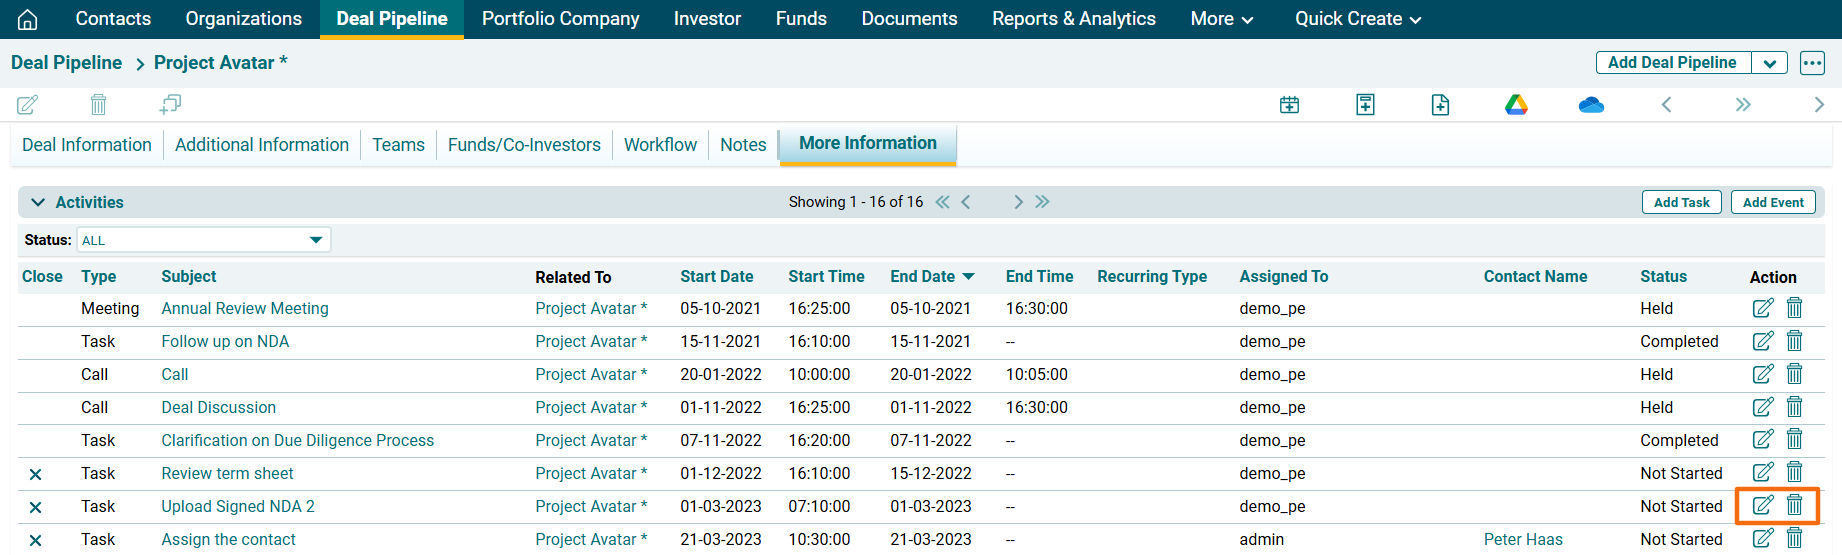This screenshot has height=555, width=1842.
Task: Collapse the Activities section
Action: (38, 202)
